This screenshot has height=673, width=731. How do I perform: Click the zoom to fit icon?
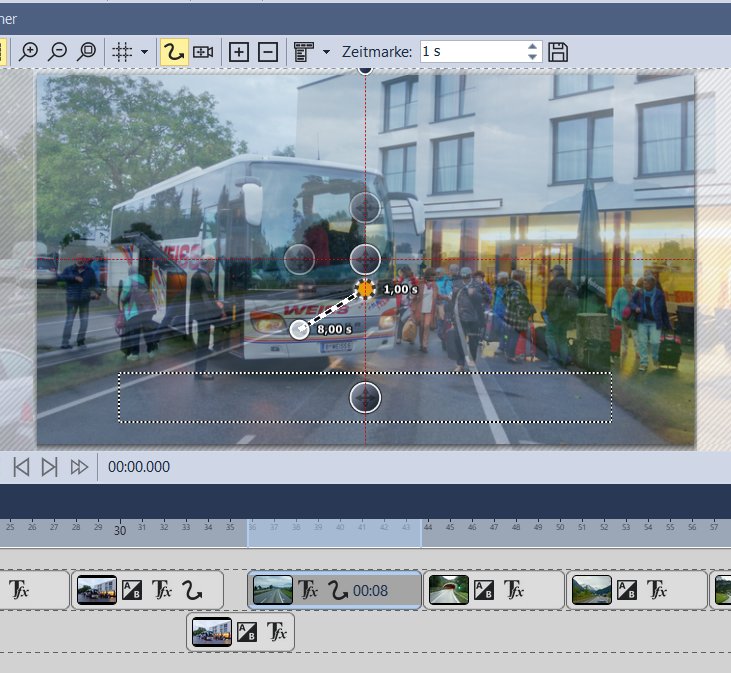(x=87, y=51)
